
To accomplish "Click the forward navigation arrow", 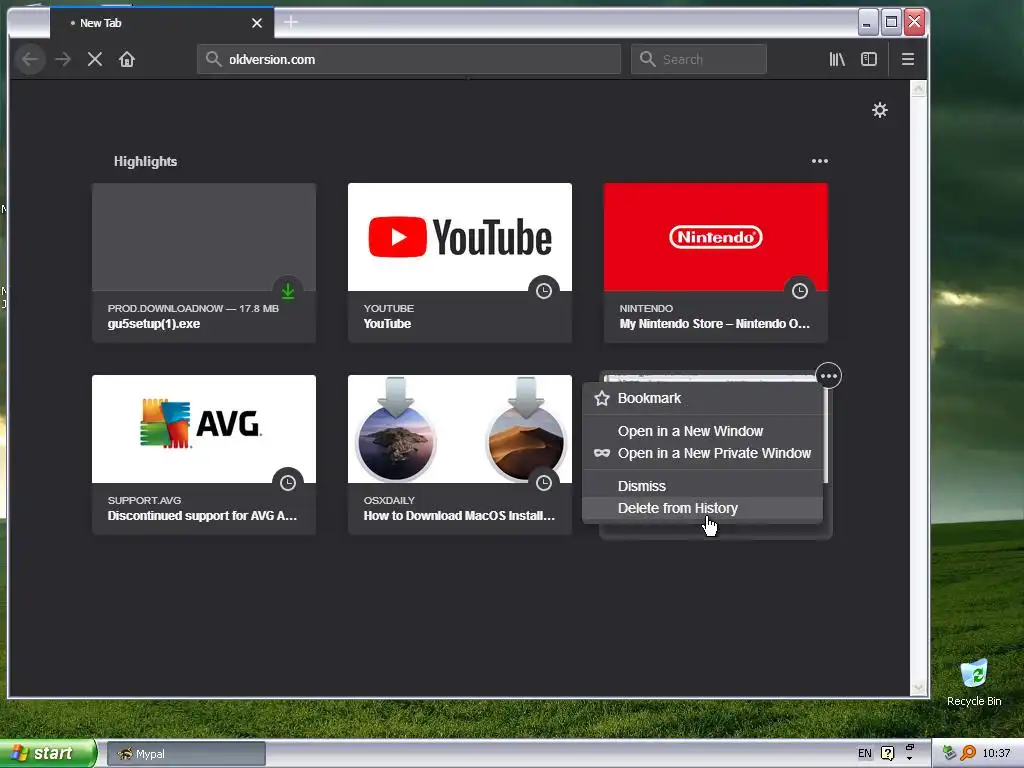I will click(x=63, y=59).
